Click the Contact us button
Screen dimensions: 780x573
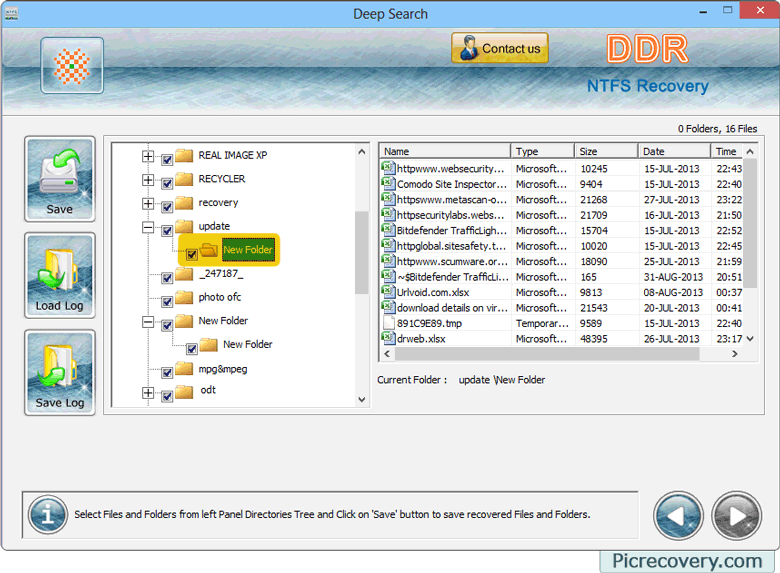(500, 48)
